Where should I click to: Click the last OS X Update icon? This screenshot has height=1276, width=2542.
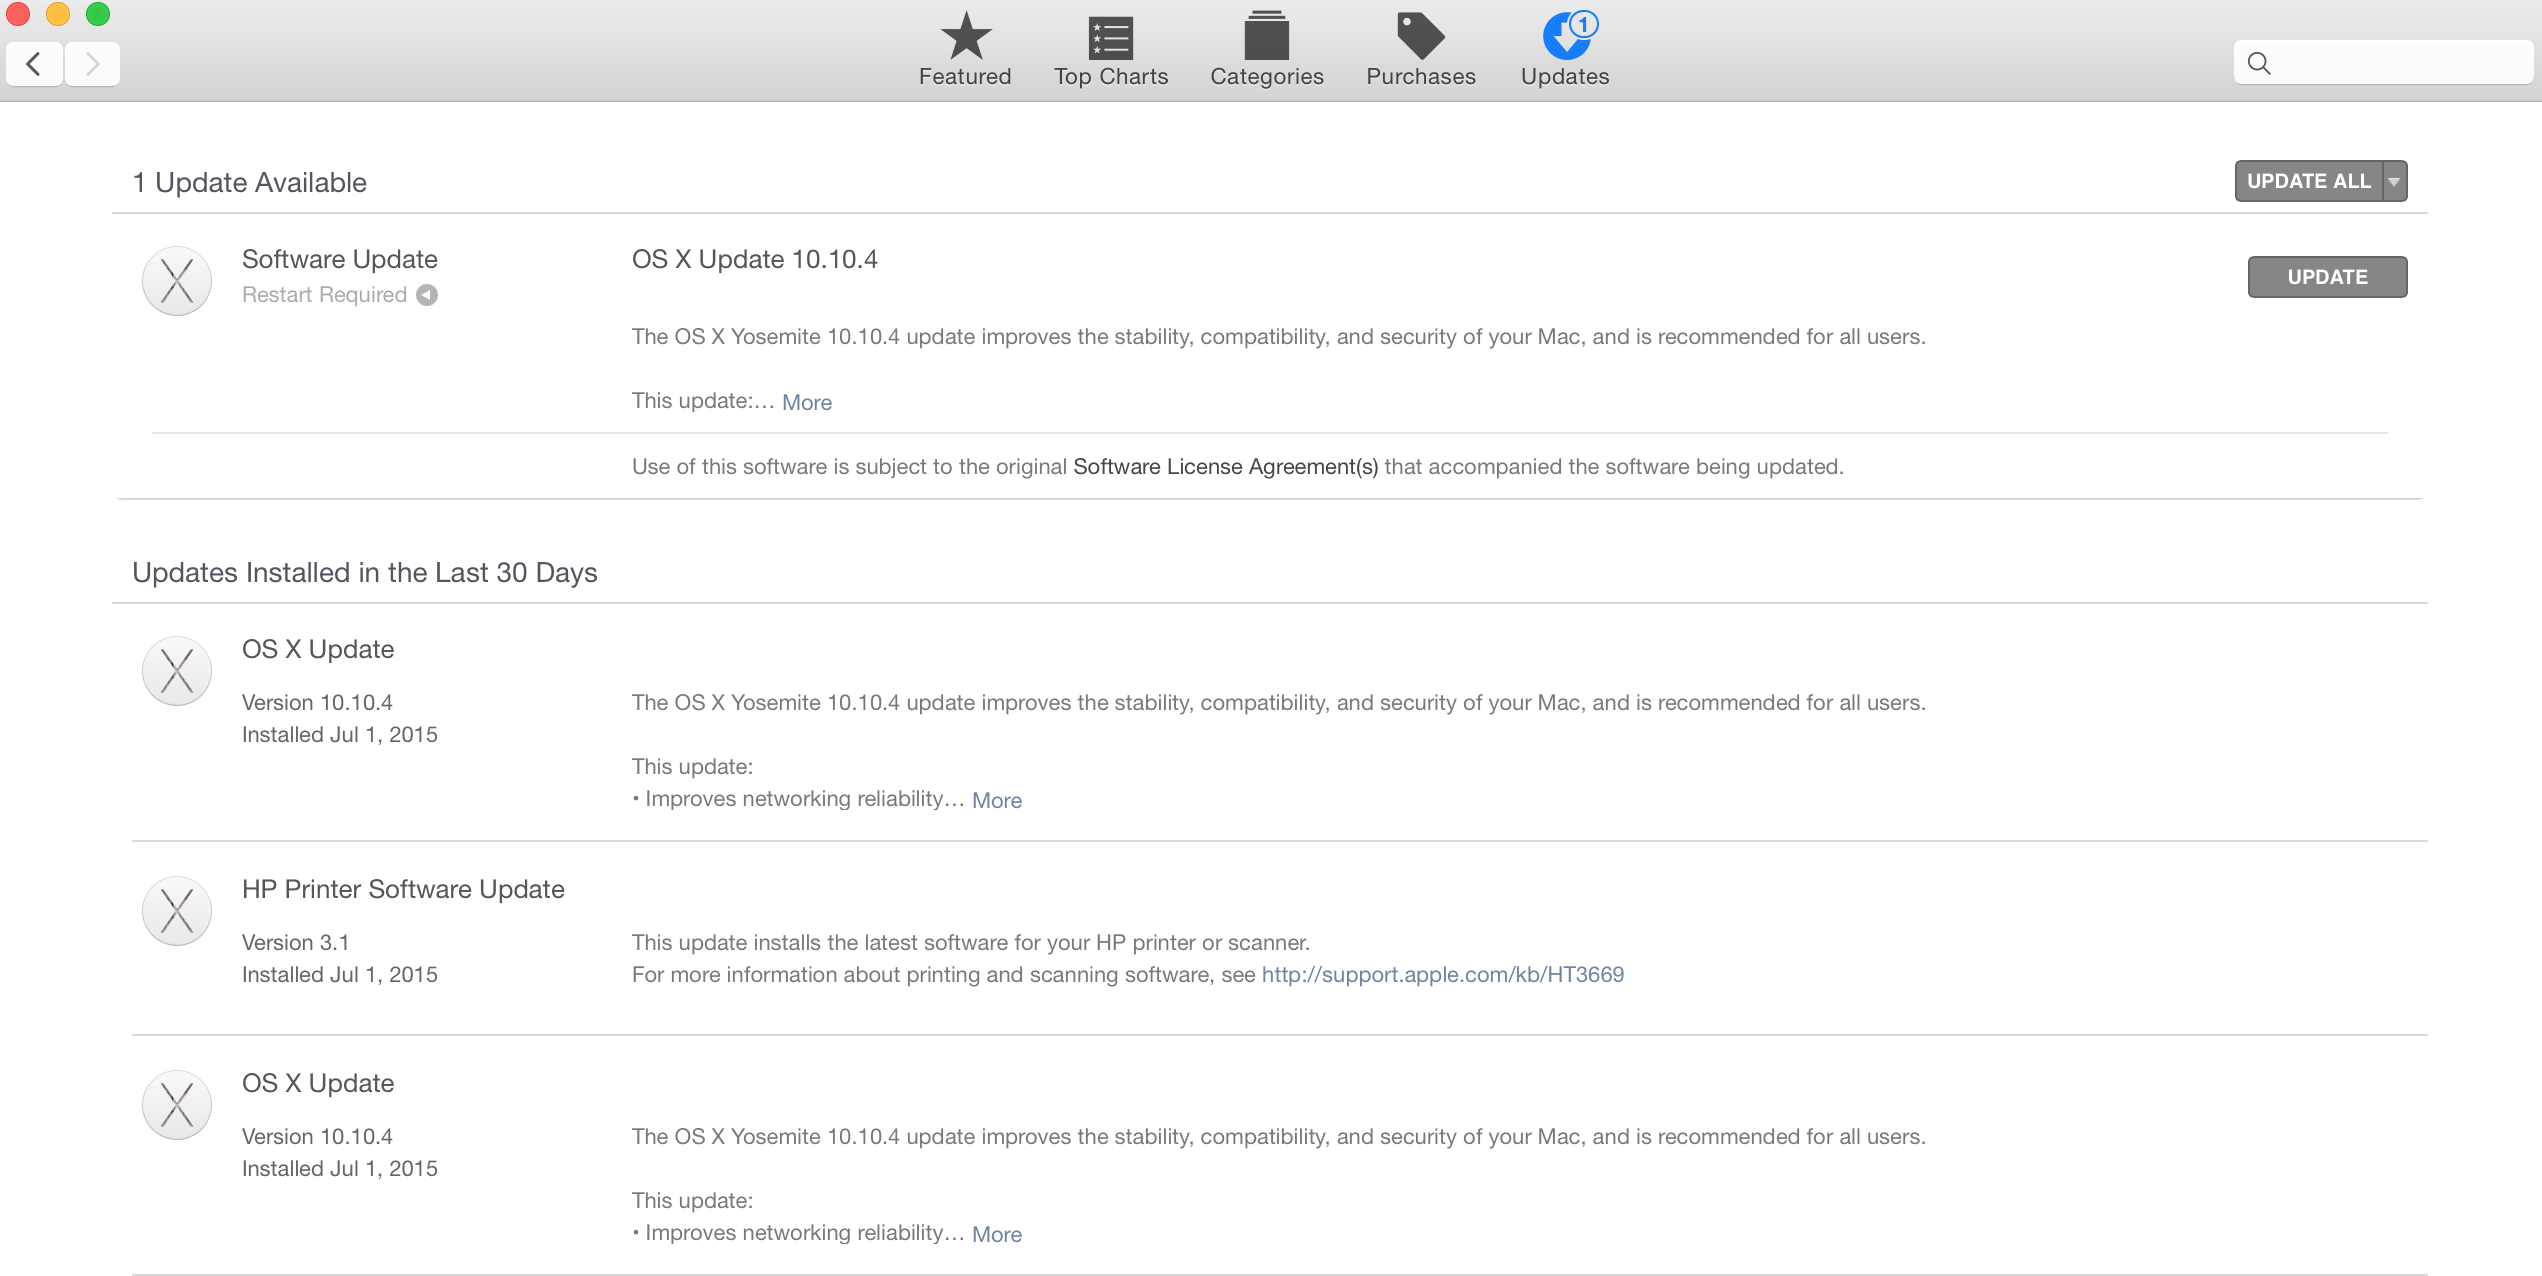[177, 1105]
